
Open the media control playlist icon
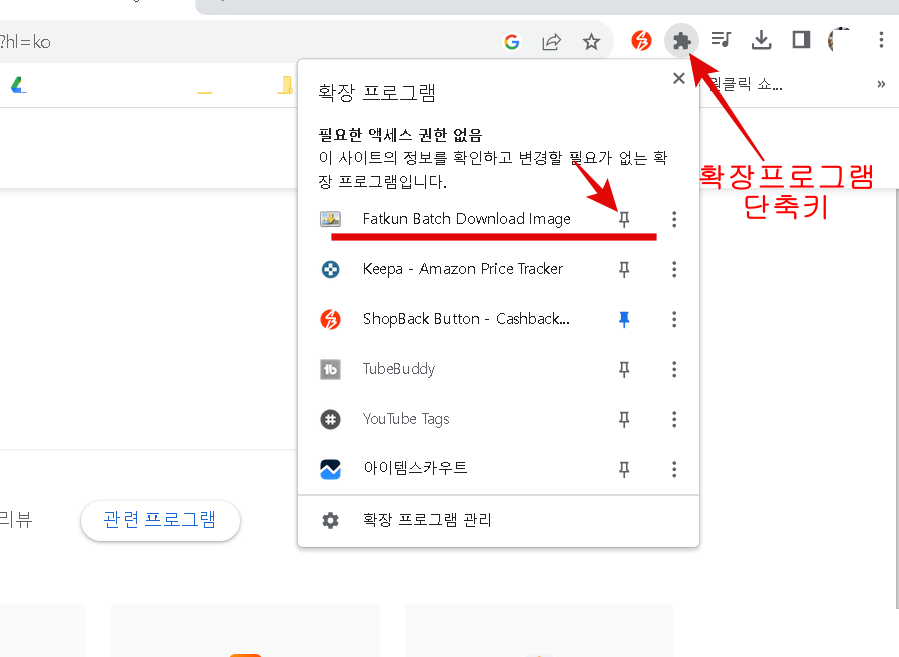[721, 40]
